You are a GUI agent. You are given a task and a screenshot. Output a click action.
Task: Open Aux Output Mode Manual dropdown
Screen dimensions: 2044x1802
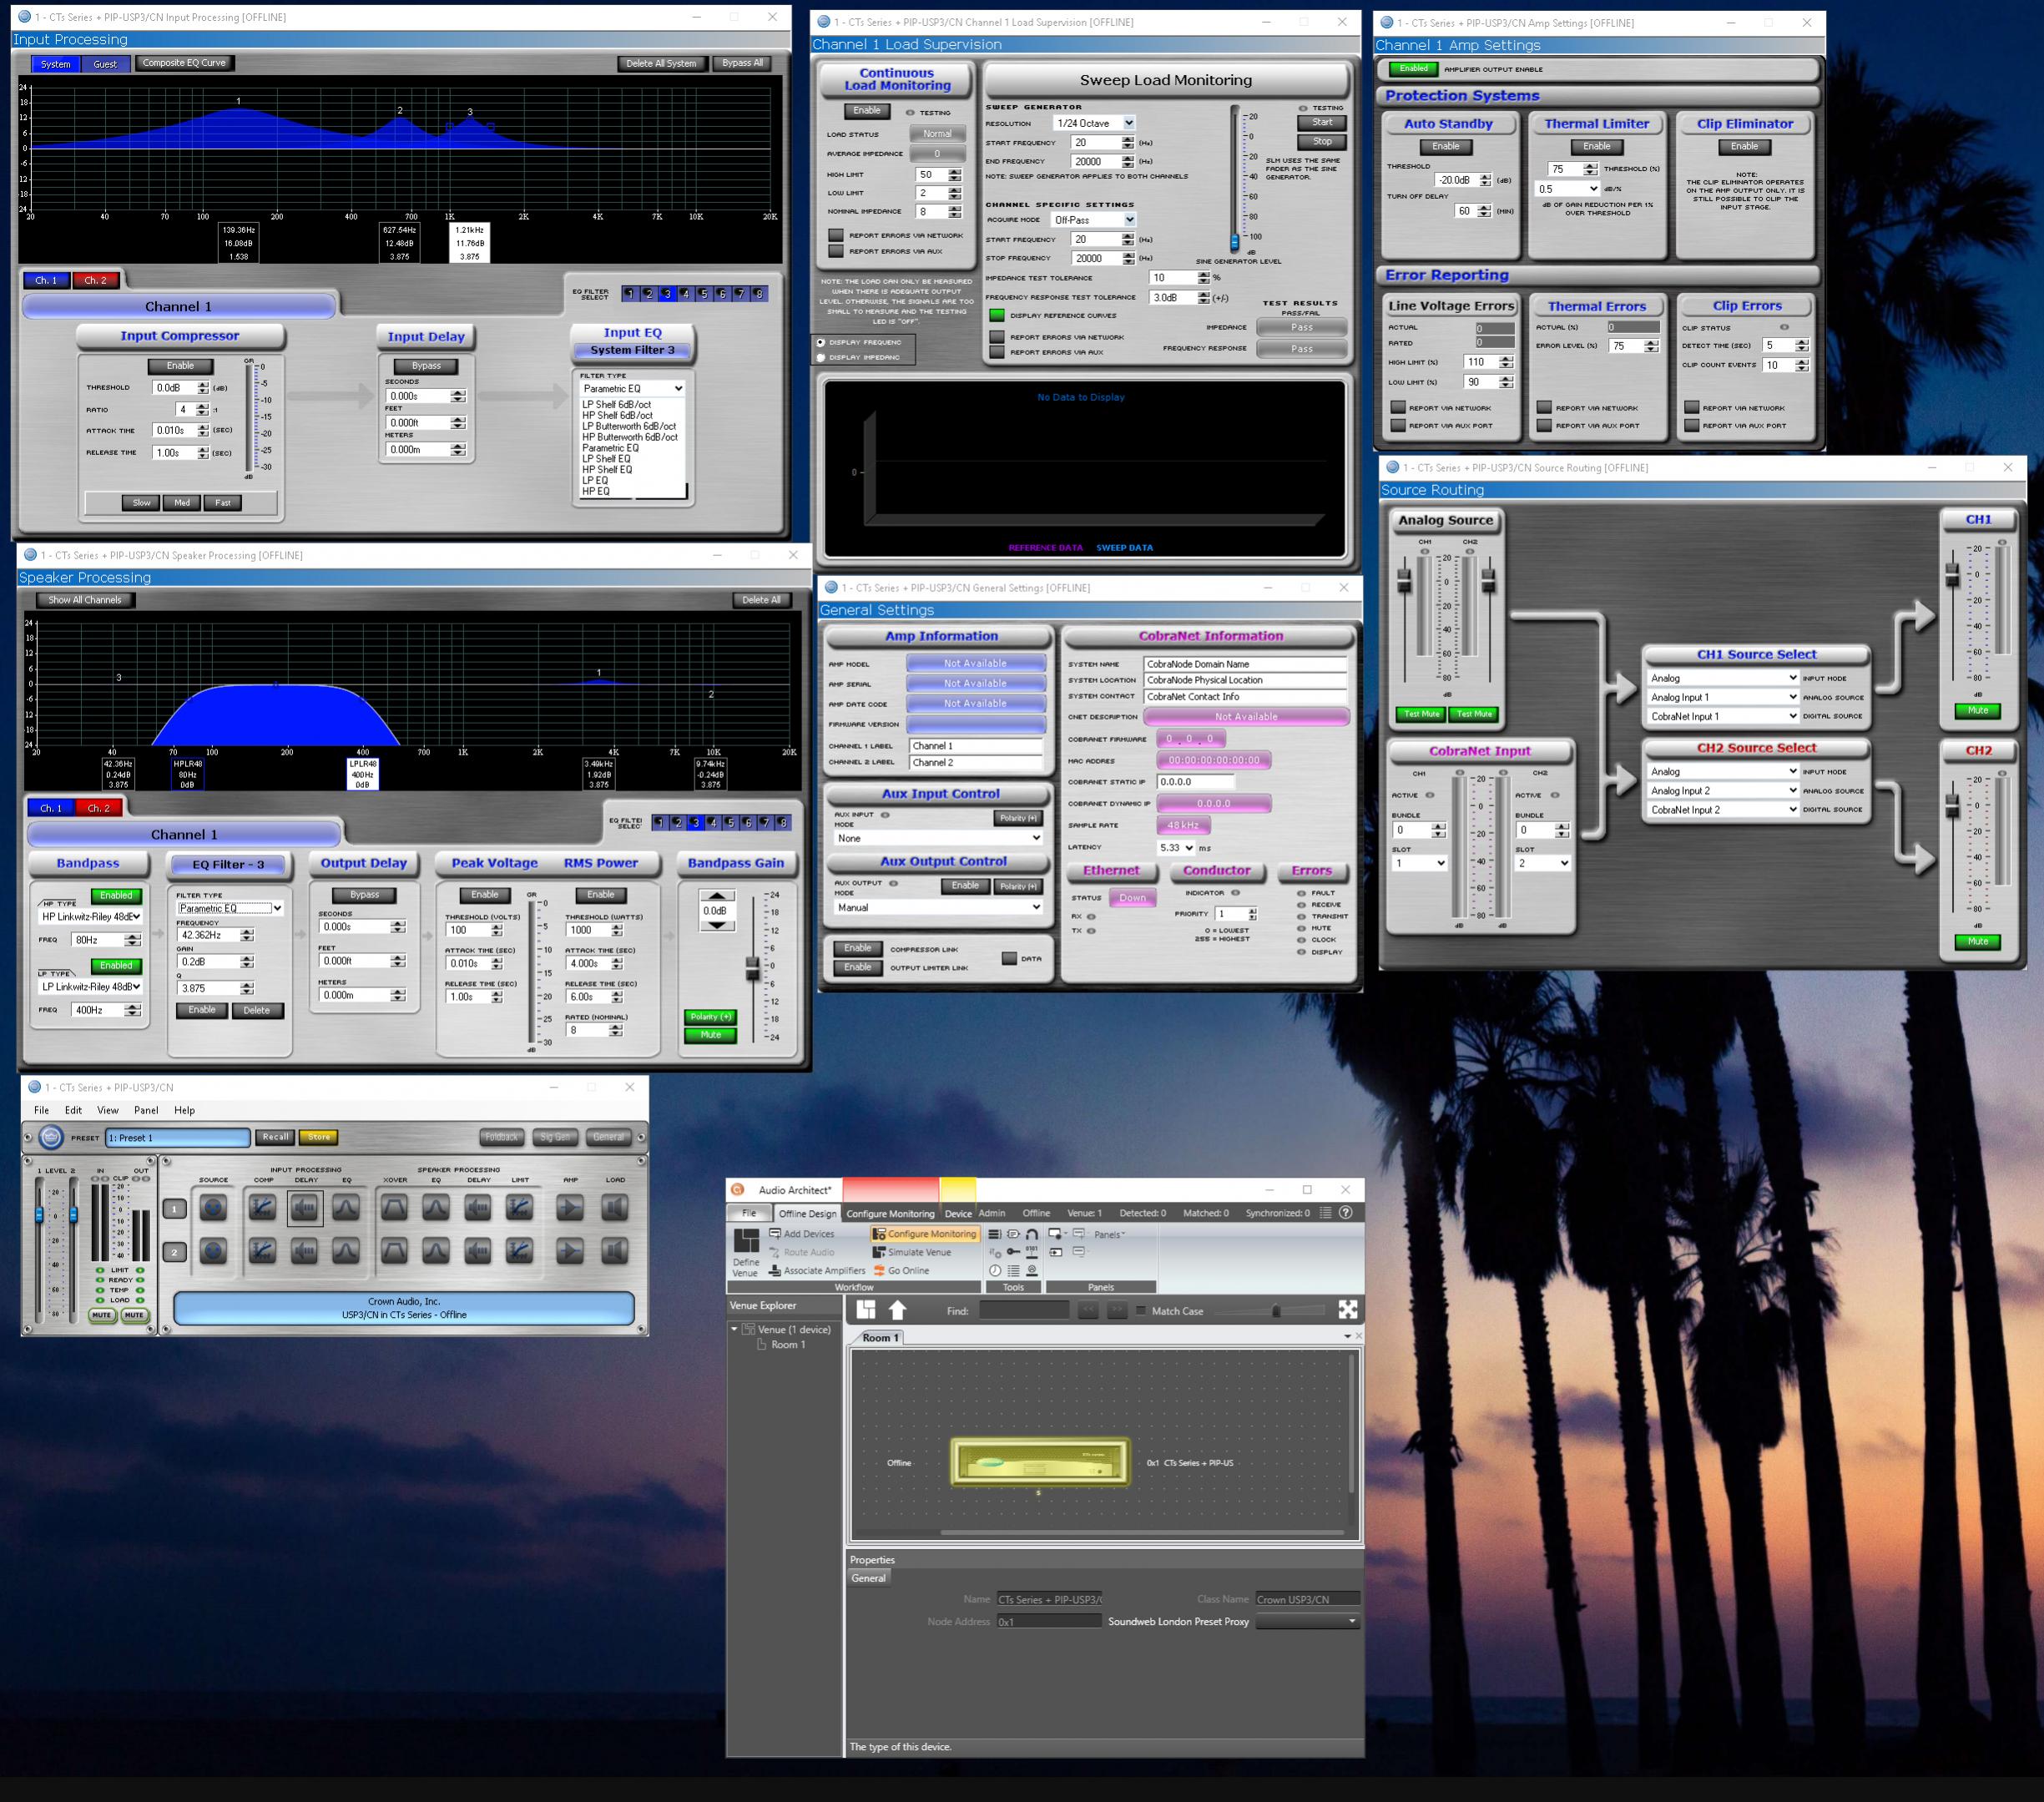click(938, 907)
